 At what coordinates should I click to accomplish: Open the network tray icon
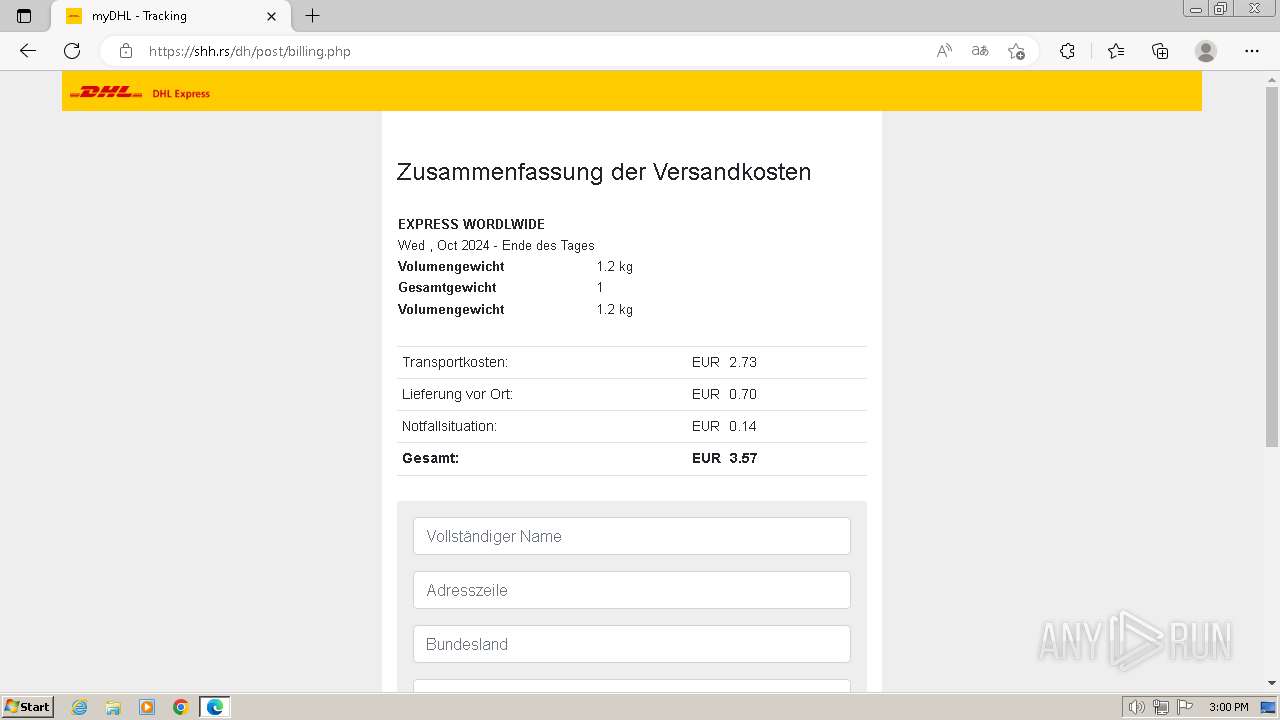pyautogui.click(x=1160, y=707)
